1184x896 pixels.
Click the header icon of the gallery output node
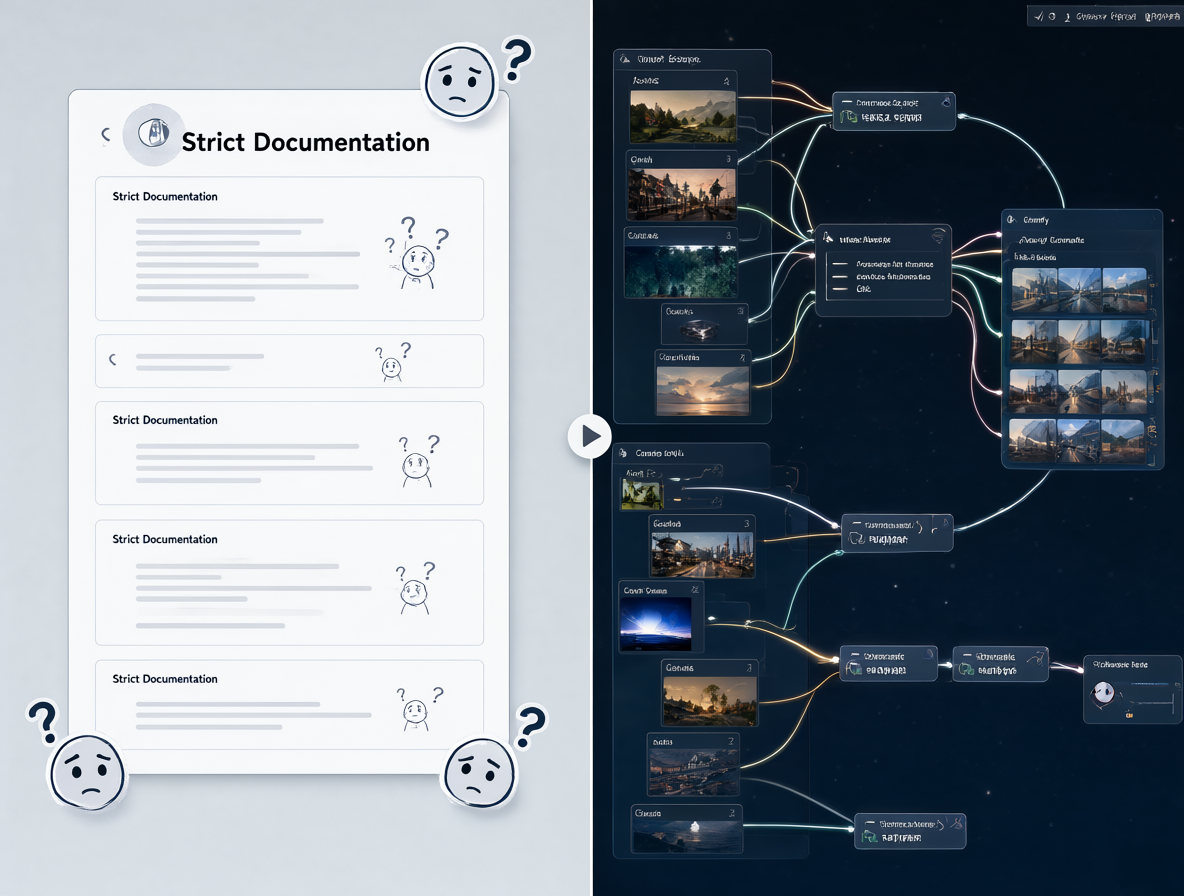(x=1012, y=220)
